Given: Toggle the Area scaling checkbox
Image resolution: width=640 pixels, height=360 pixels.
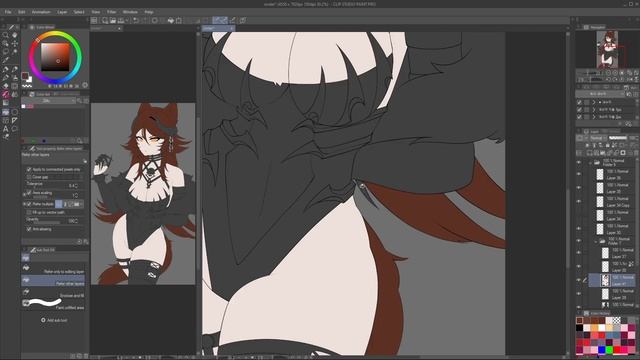Looking at the screenshot, I should (29, 193).
